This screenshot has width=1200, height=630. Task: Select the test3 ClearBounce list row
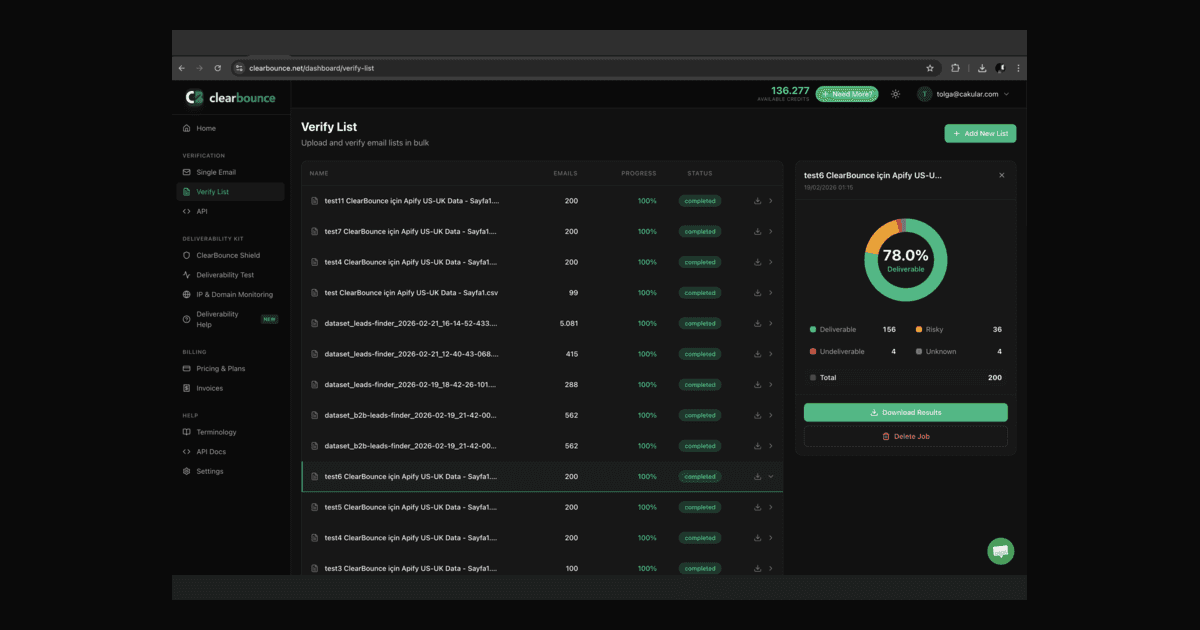coord(542,568)
